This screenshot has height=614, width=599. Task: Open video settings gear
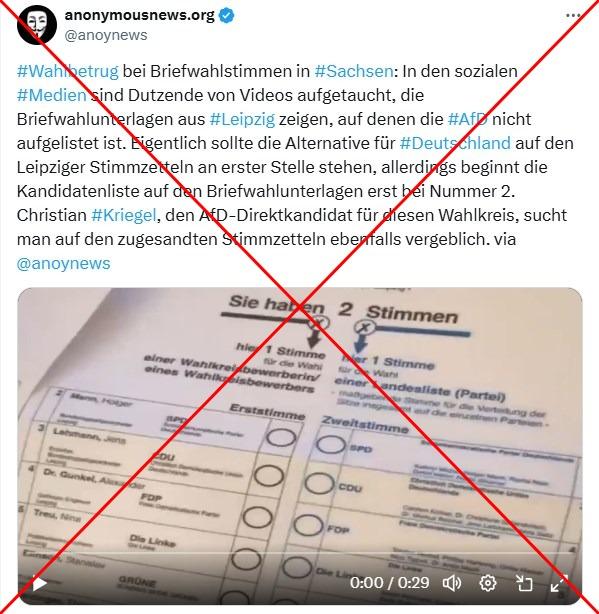[487, 583]
